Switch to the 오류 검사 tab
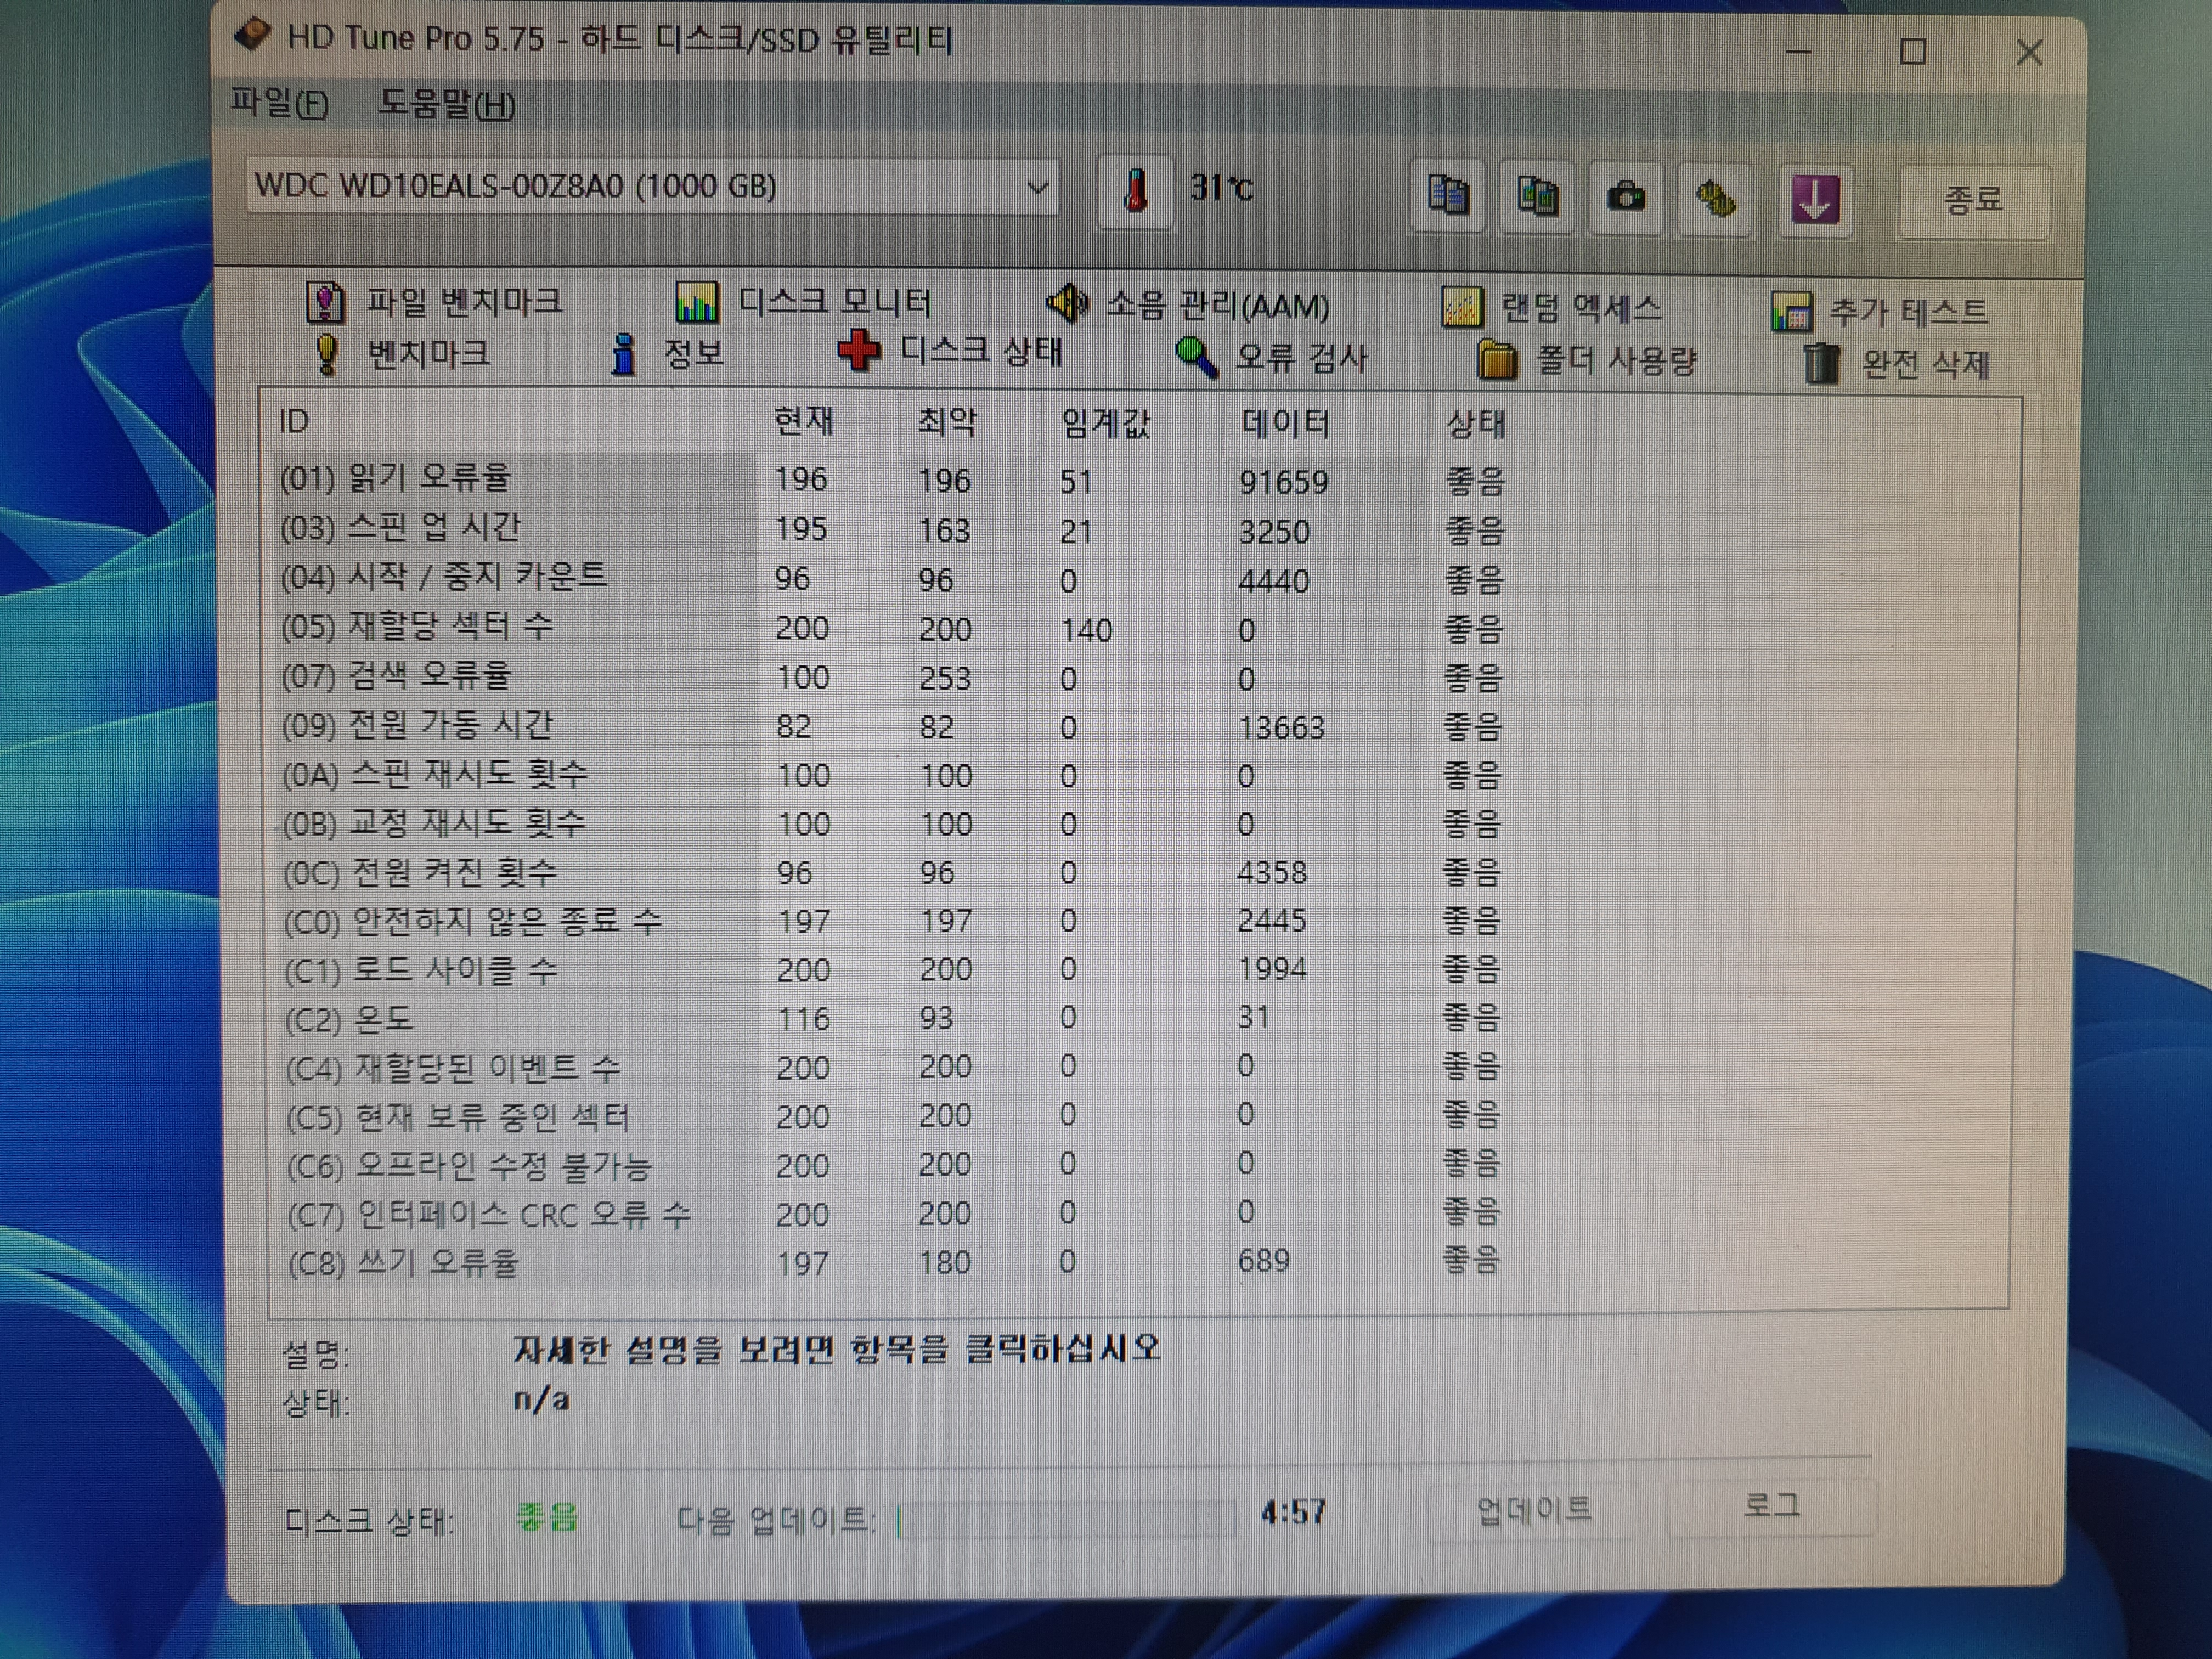The width and height of the screenshot is (2212, 1659). [1271, 357]
